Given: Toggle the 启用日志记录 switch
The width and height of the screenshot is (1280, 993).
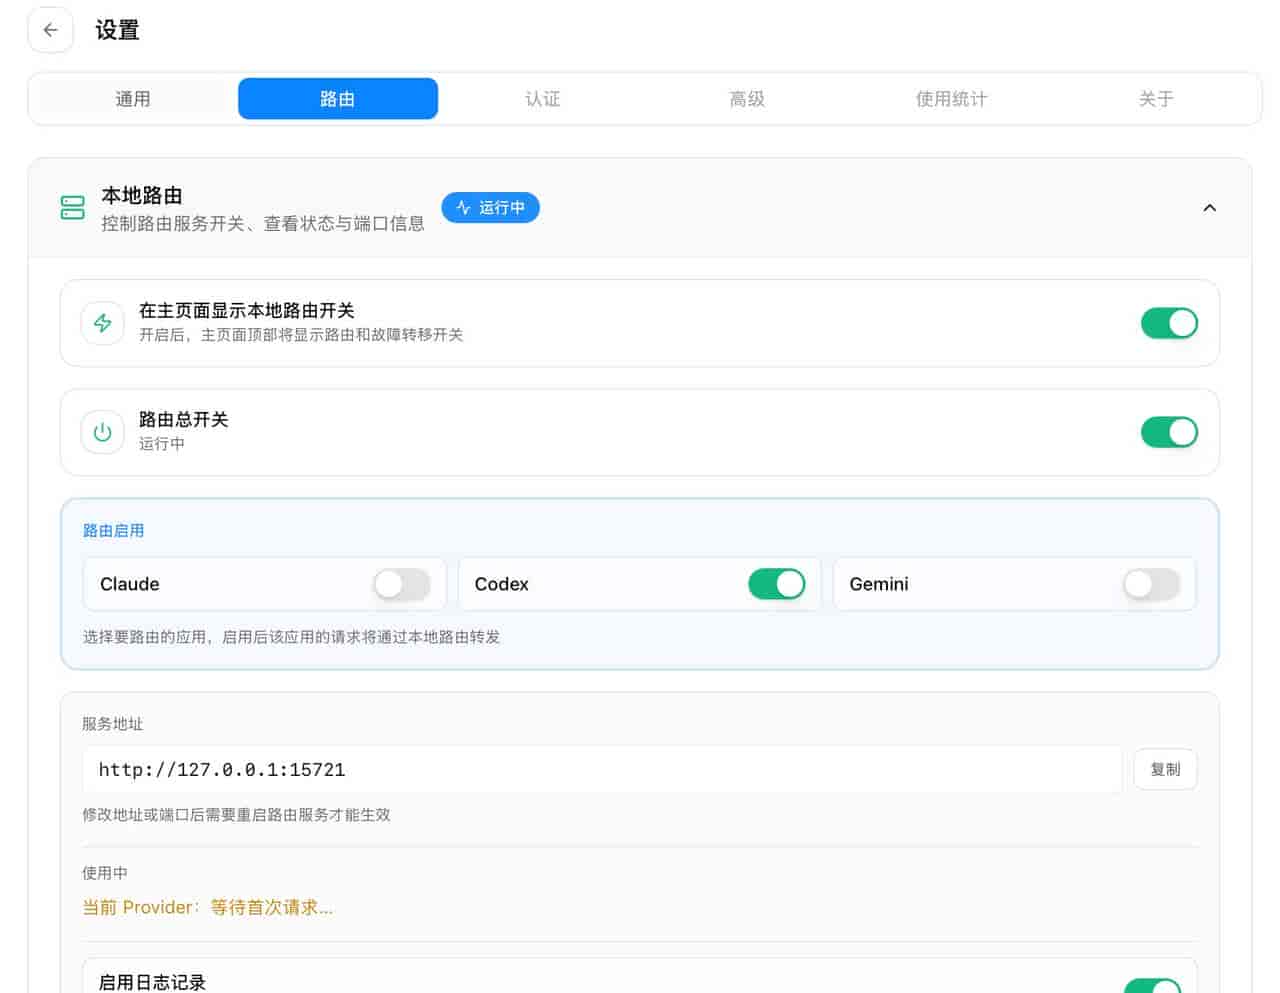Looking at the screenshot, I should click(x=1153, y=986).
